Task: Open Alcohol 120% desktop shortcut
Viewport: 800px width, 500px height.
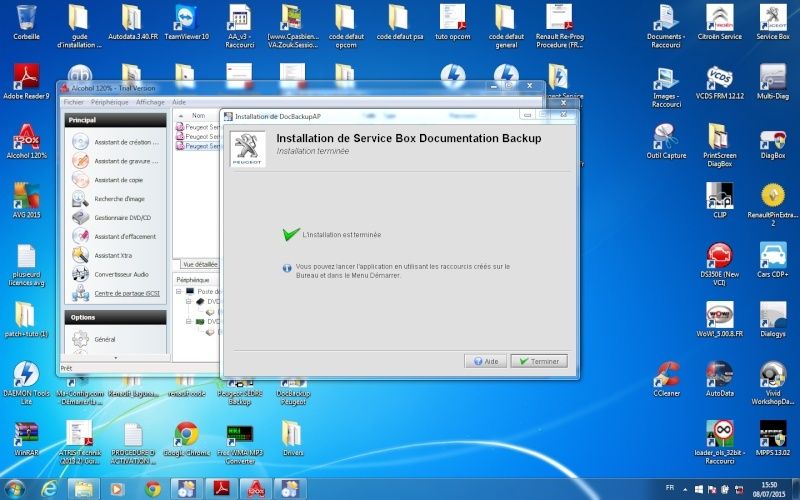Action: pos(26,141)
